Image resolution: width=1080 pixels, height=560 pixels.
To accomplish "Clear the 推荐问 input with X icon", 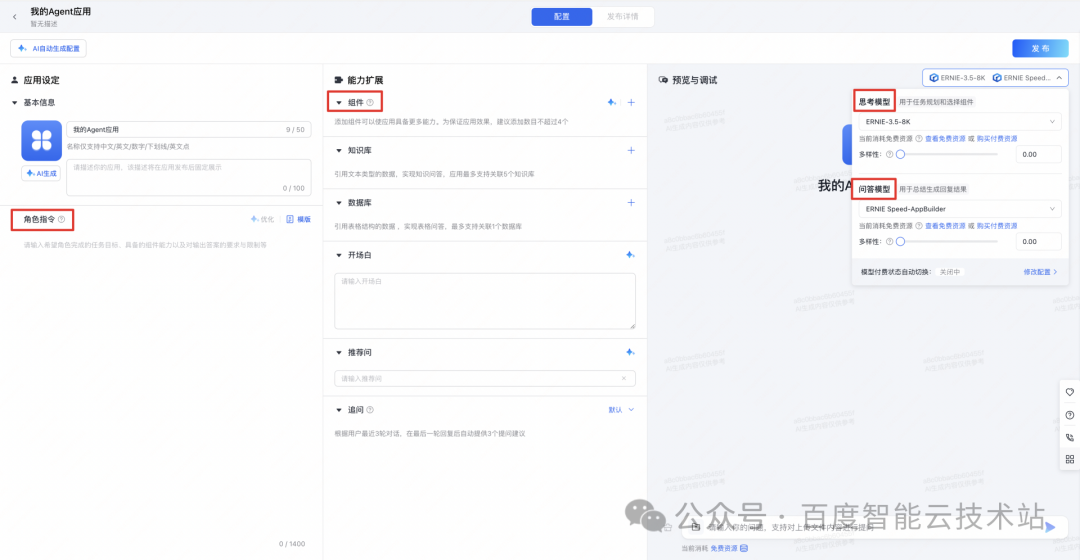I will (x=624, y=378).
